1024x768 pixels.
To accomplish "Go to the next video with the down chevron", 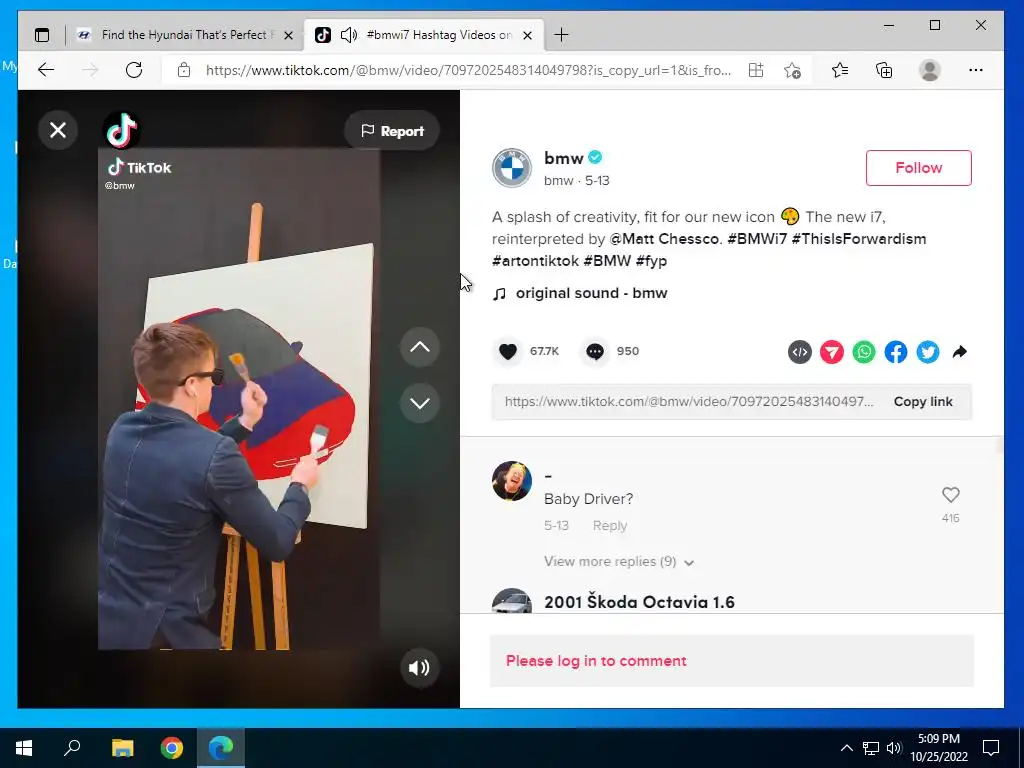I will 420,403.
